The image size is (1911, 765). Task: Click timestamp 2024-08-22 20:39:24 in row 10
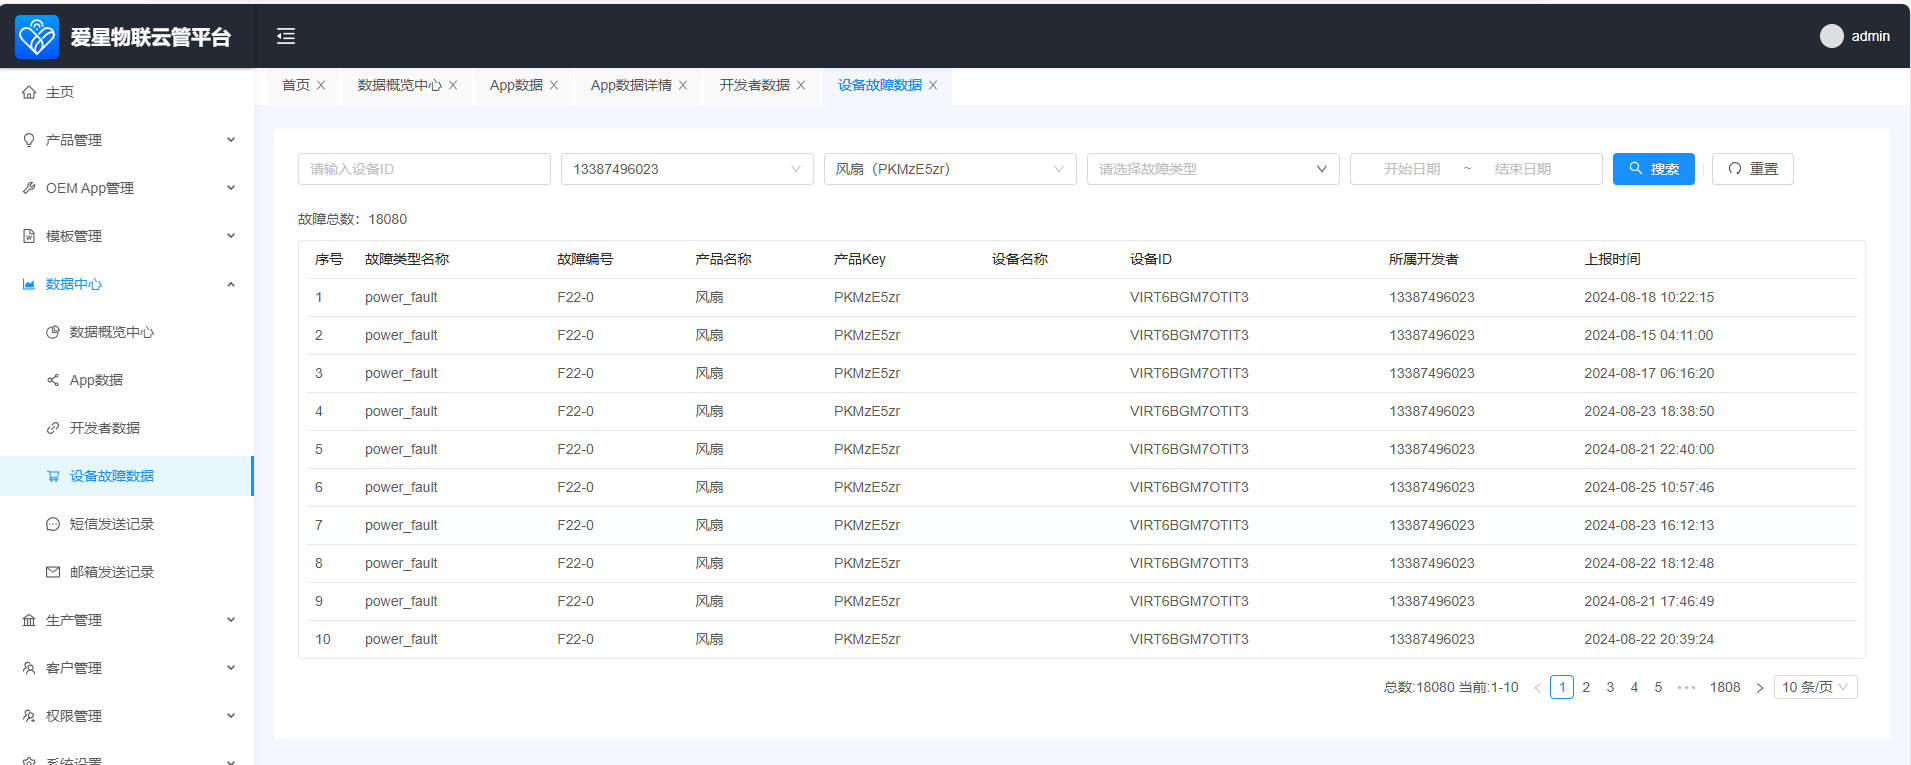point(1649,639)
